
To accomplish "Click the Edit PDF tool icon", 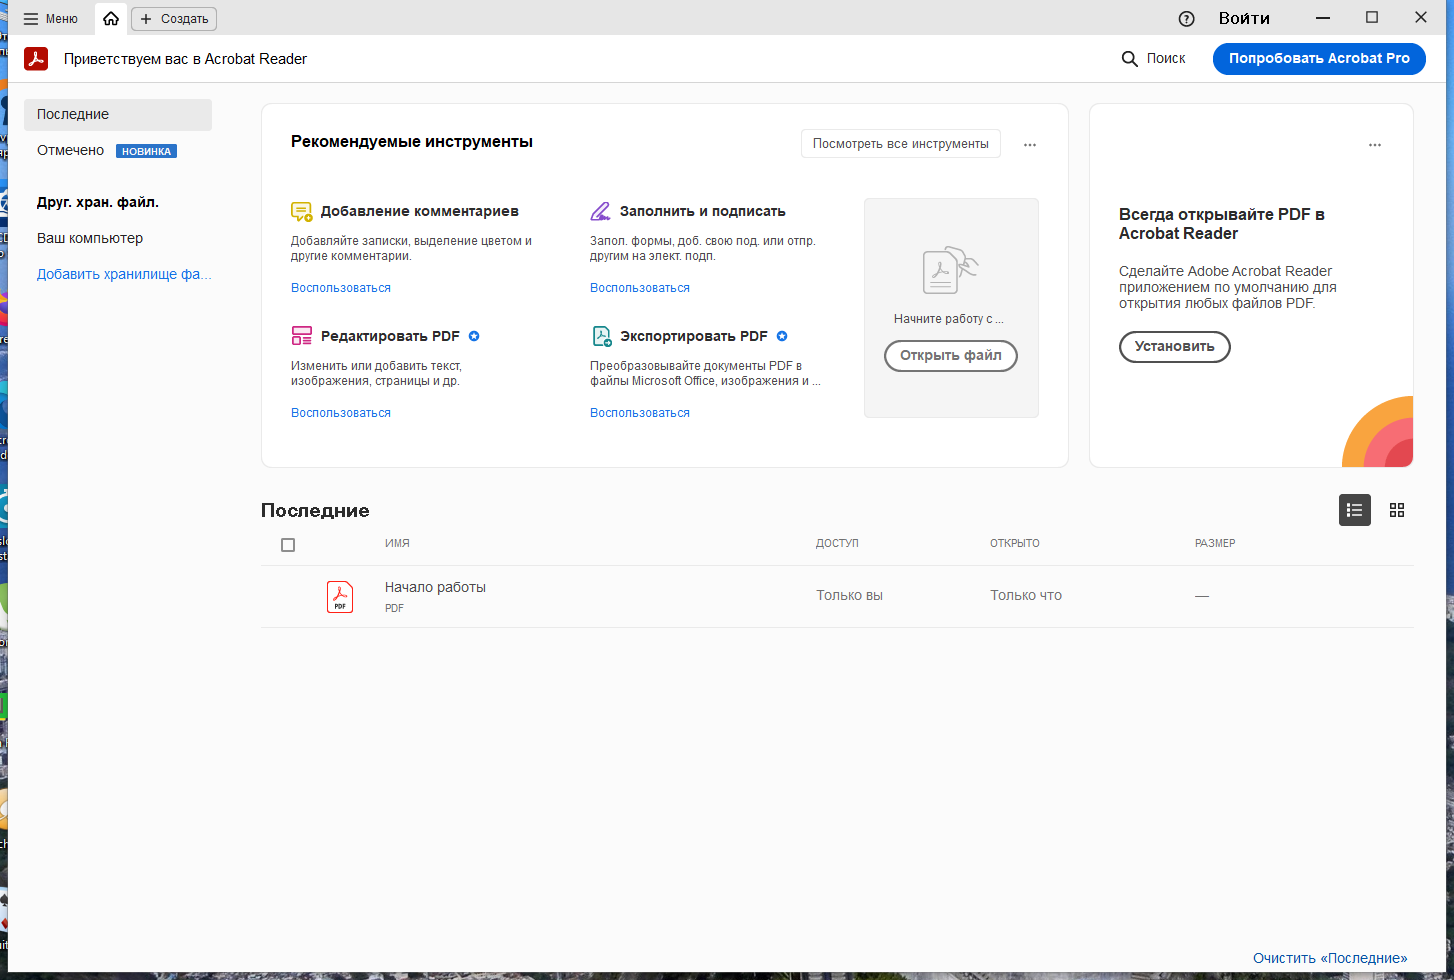I will [x=301, y=336].
